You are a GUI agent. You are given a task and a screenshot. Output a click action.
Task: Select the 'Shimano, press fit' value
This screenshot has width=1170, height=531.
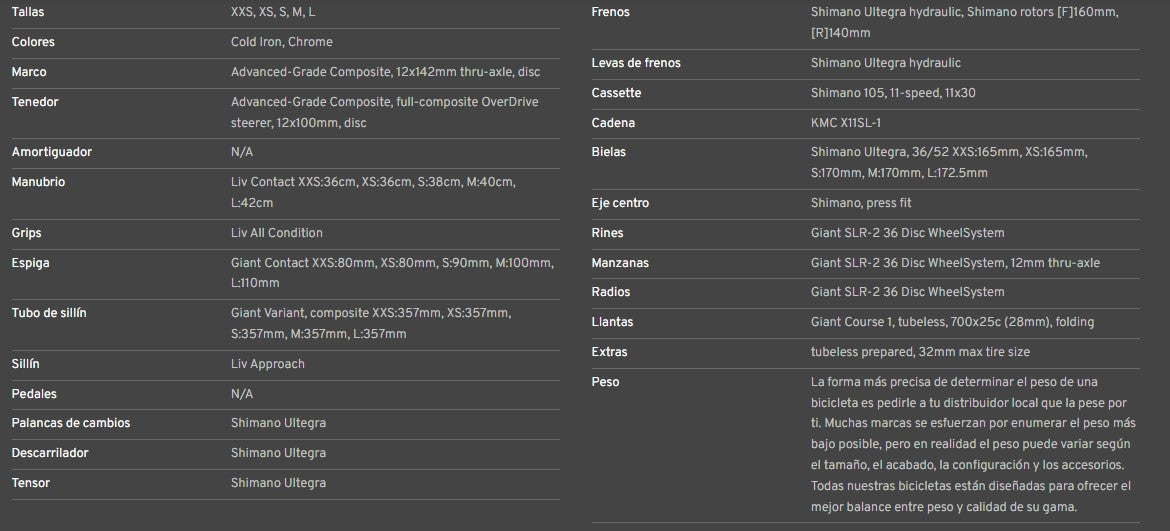pyautogui.click(x=861, y=203)
